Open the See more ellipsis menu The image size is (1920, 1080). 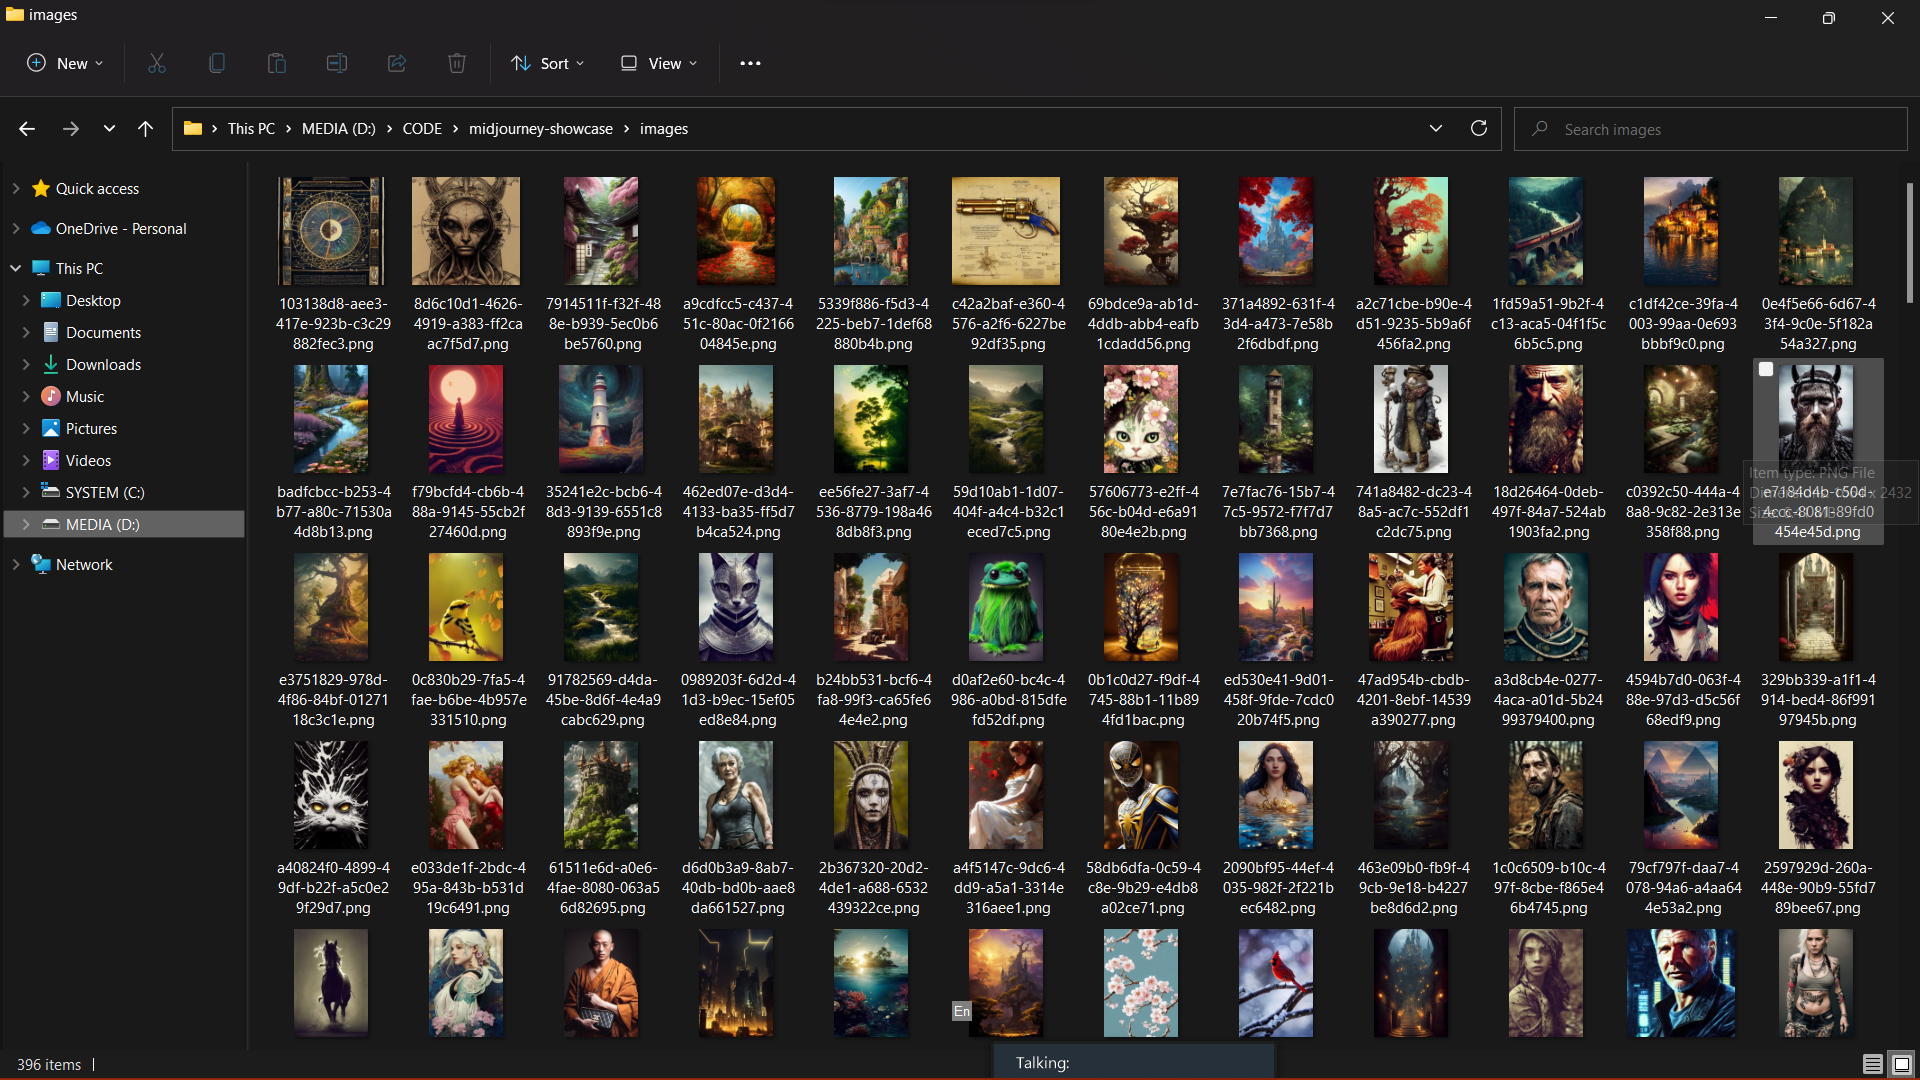(750, 63)
